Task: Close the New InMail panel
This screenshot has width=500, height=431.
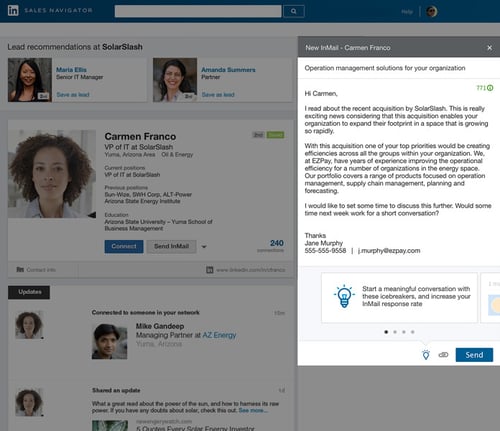Action: click(489, 48)
